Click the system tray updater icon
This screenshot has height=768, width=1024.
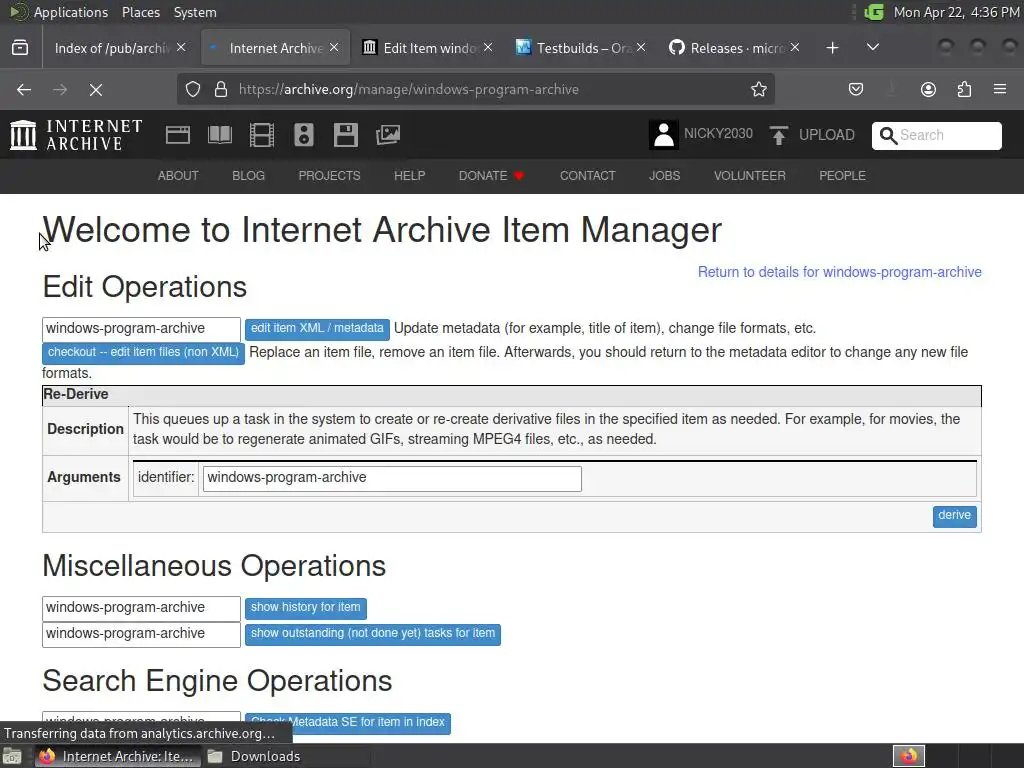click(874, 12)
